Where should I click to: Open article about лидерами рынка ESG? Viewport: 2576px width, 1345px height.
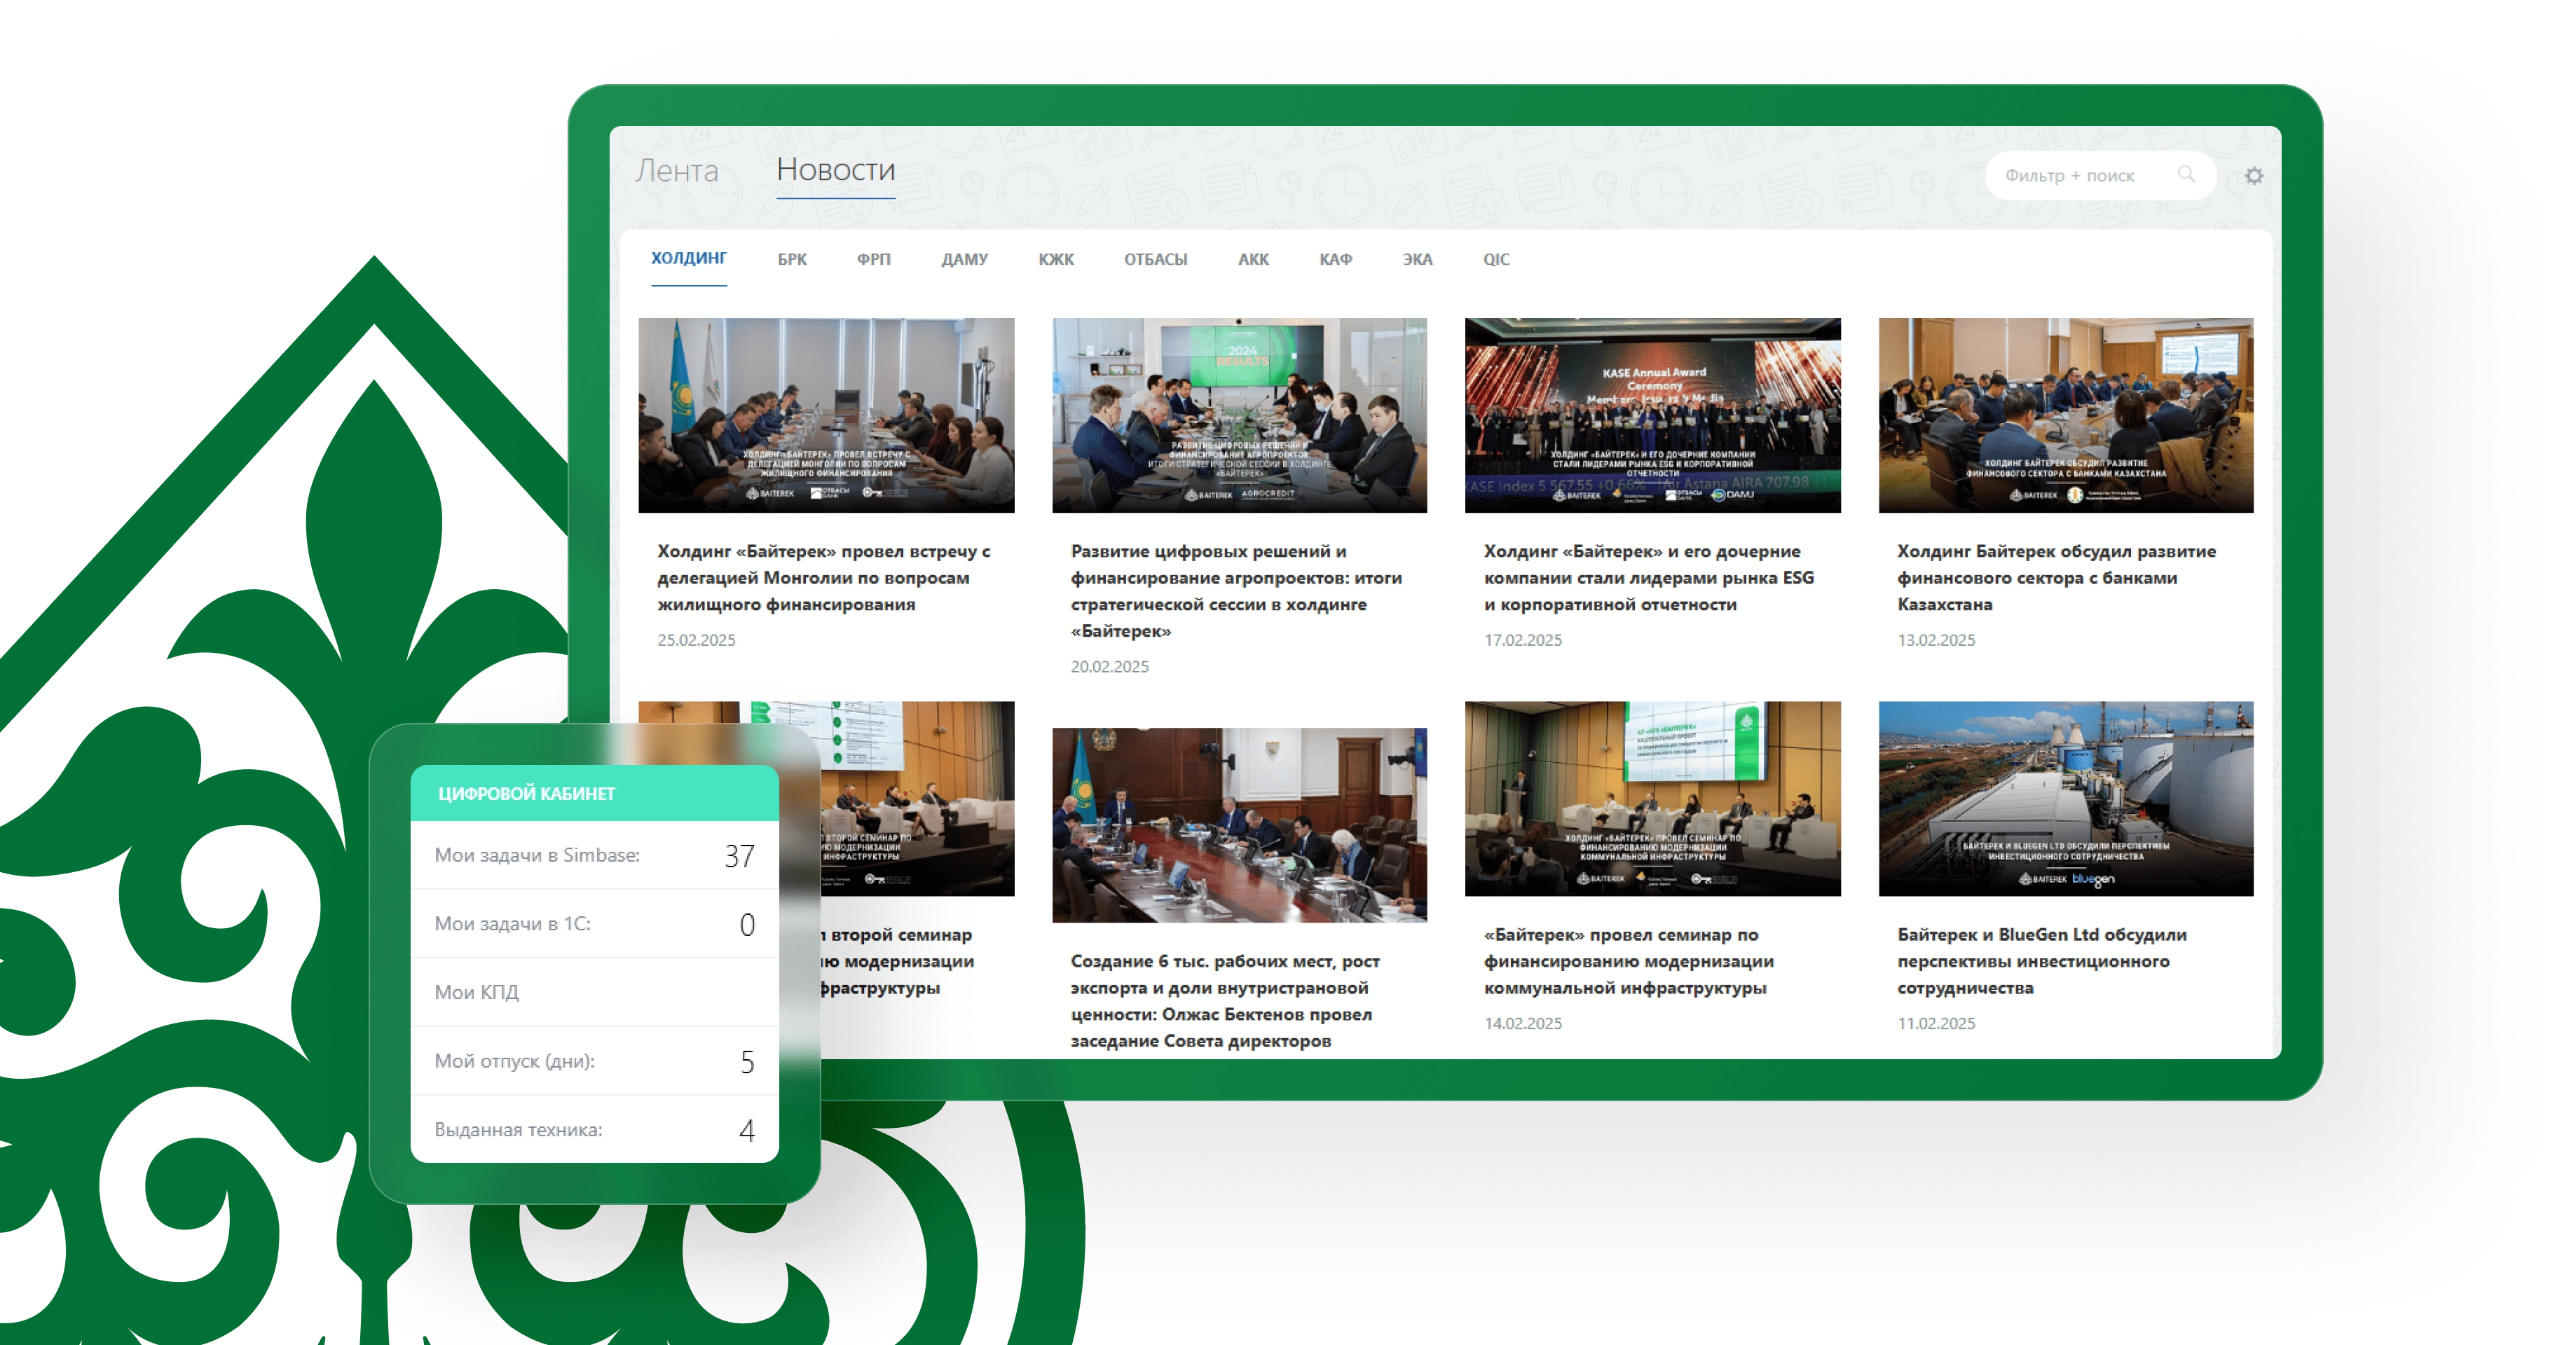point(1649,577)
